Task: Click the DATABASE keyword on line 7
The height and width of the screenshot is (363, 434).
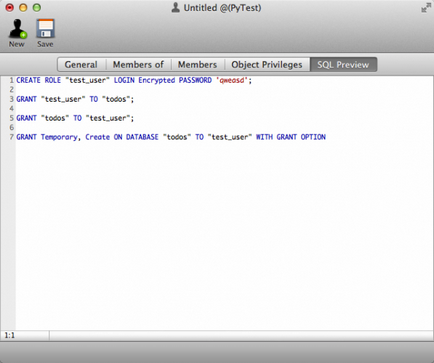Action: point(142,137)
